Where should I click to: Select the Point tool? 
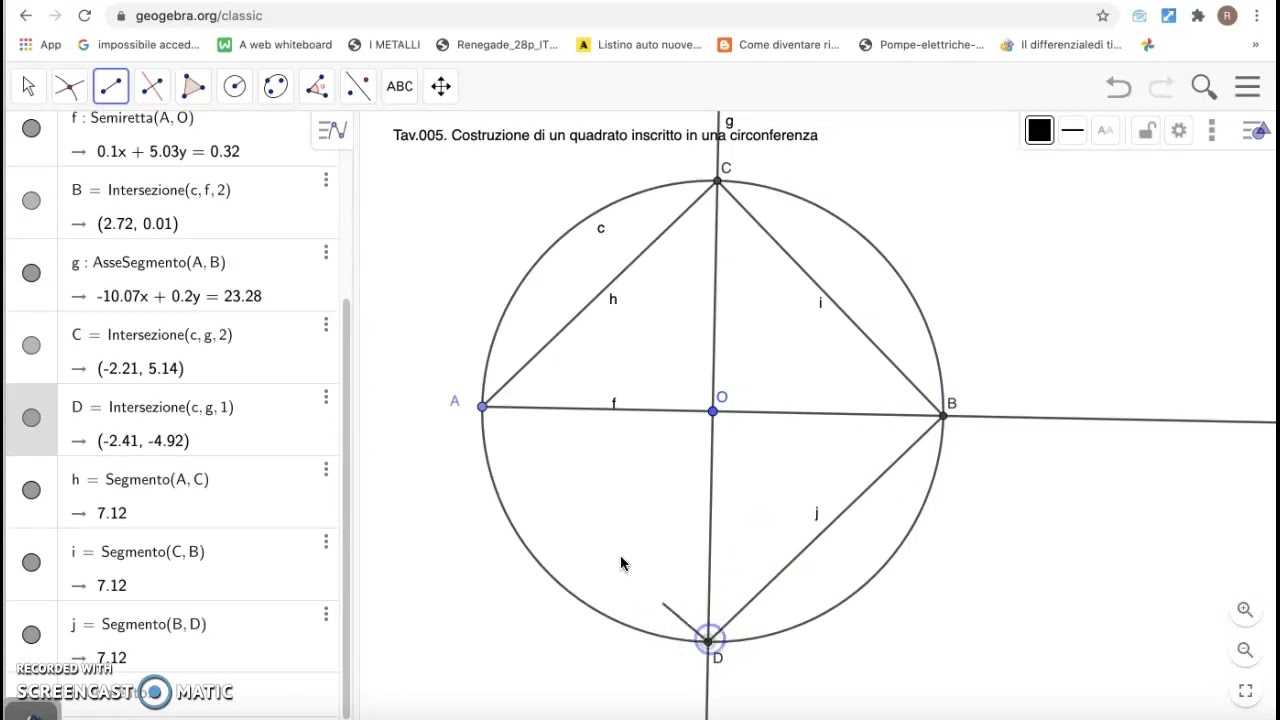pos(69,86)
